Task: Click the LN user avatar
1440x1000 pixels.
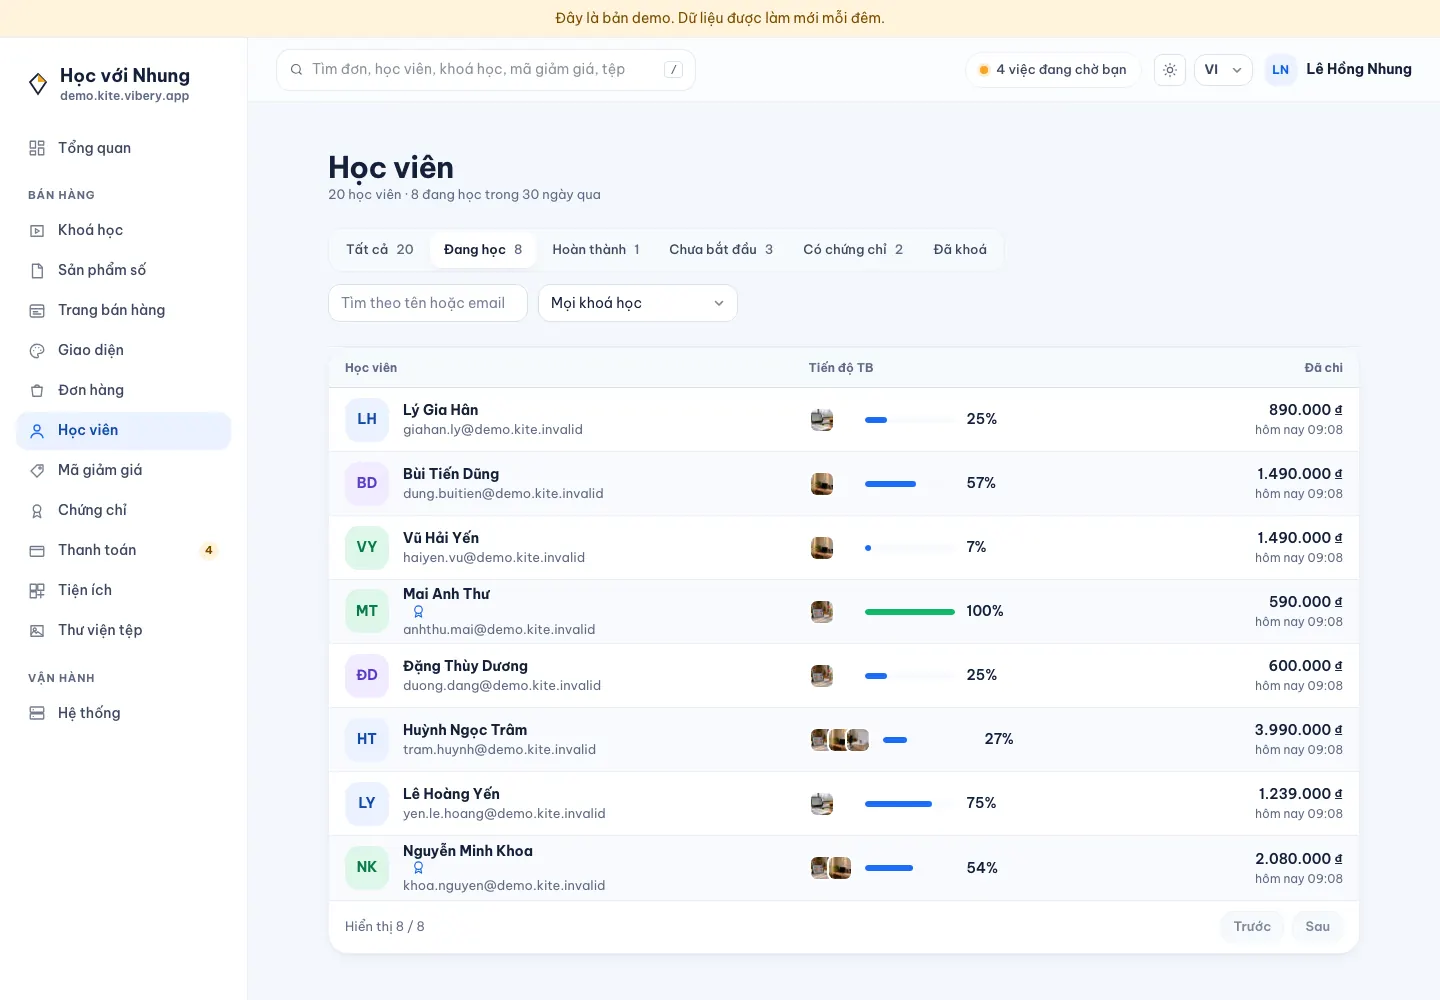Action: [x=1280, y=69]
